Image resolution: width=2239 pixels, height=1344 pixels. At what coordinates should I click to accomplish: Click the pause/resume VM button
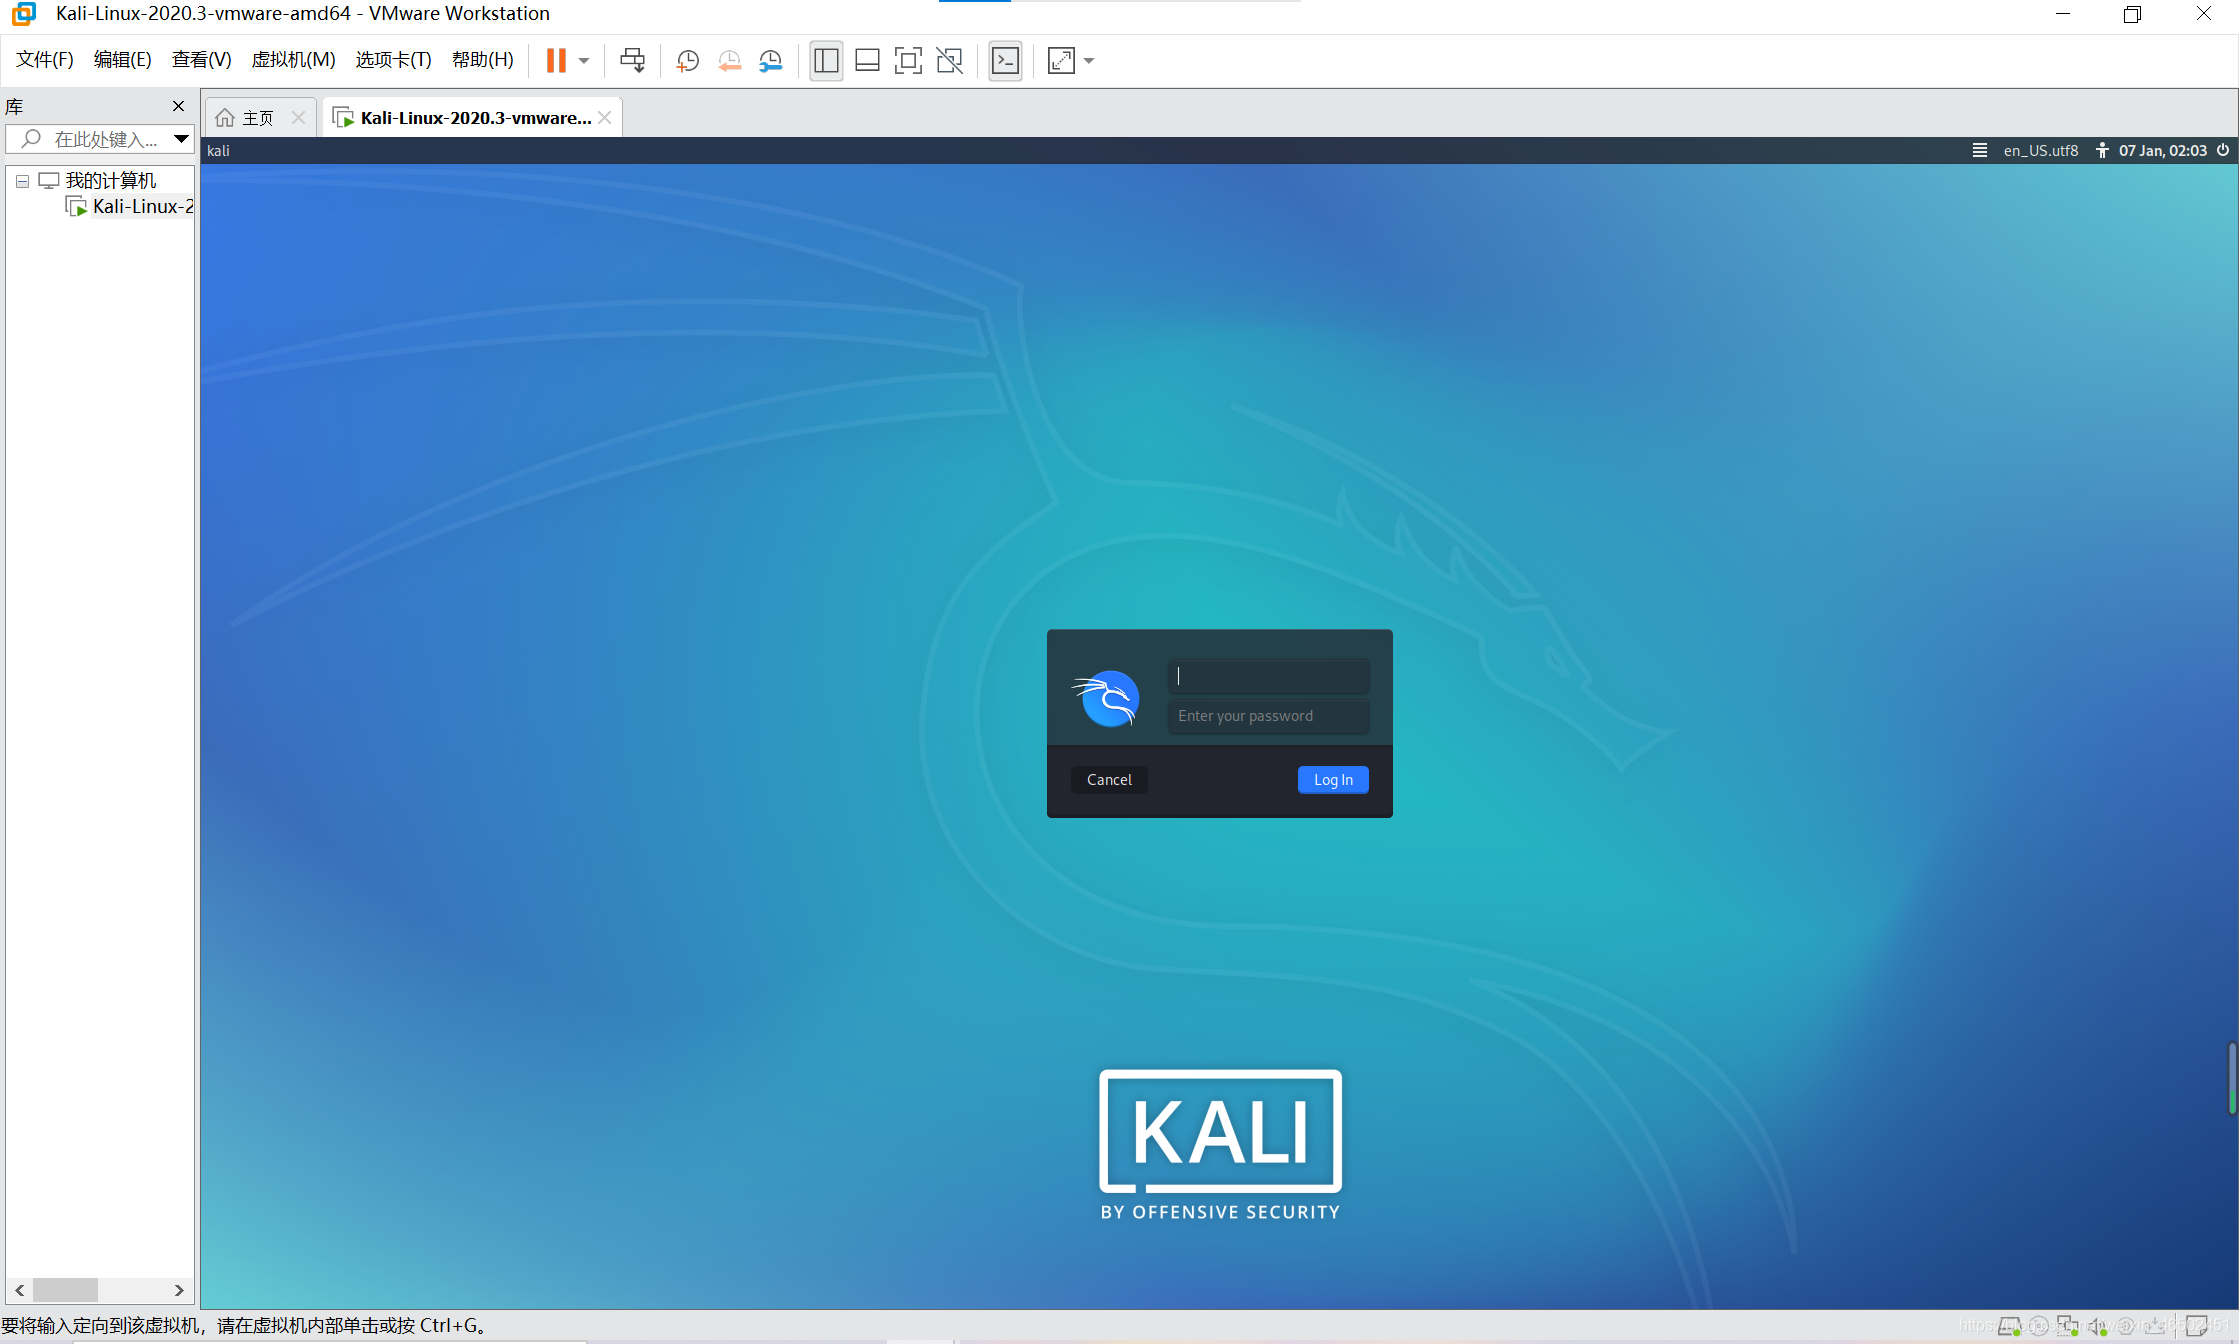(557, 59)
